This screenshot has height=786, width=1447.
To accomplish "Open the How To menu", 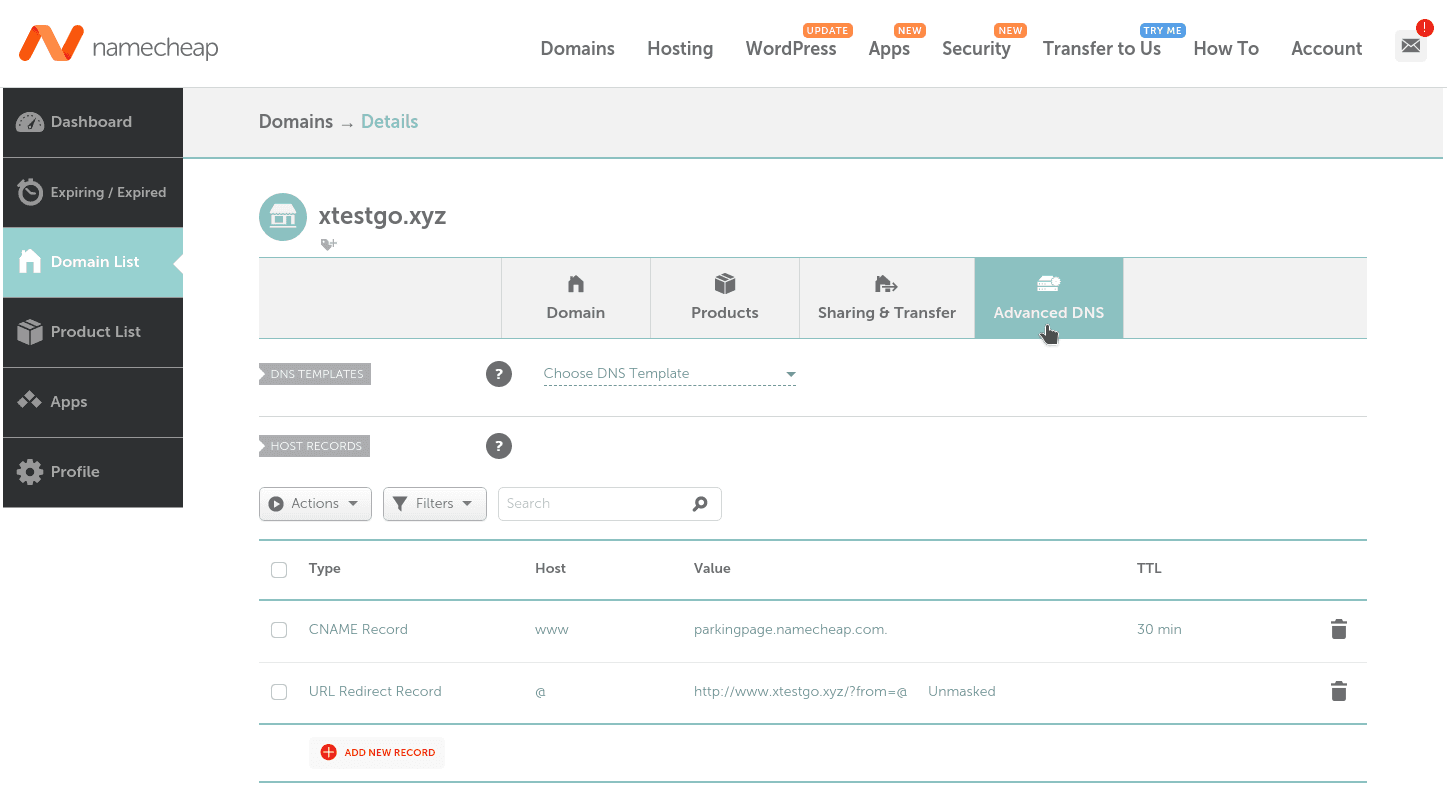I will [1226, 48].
